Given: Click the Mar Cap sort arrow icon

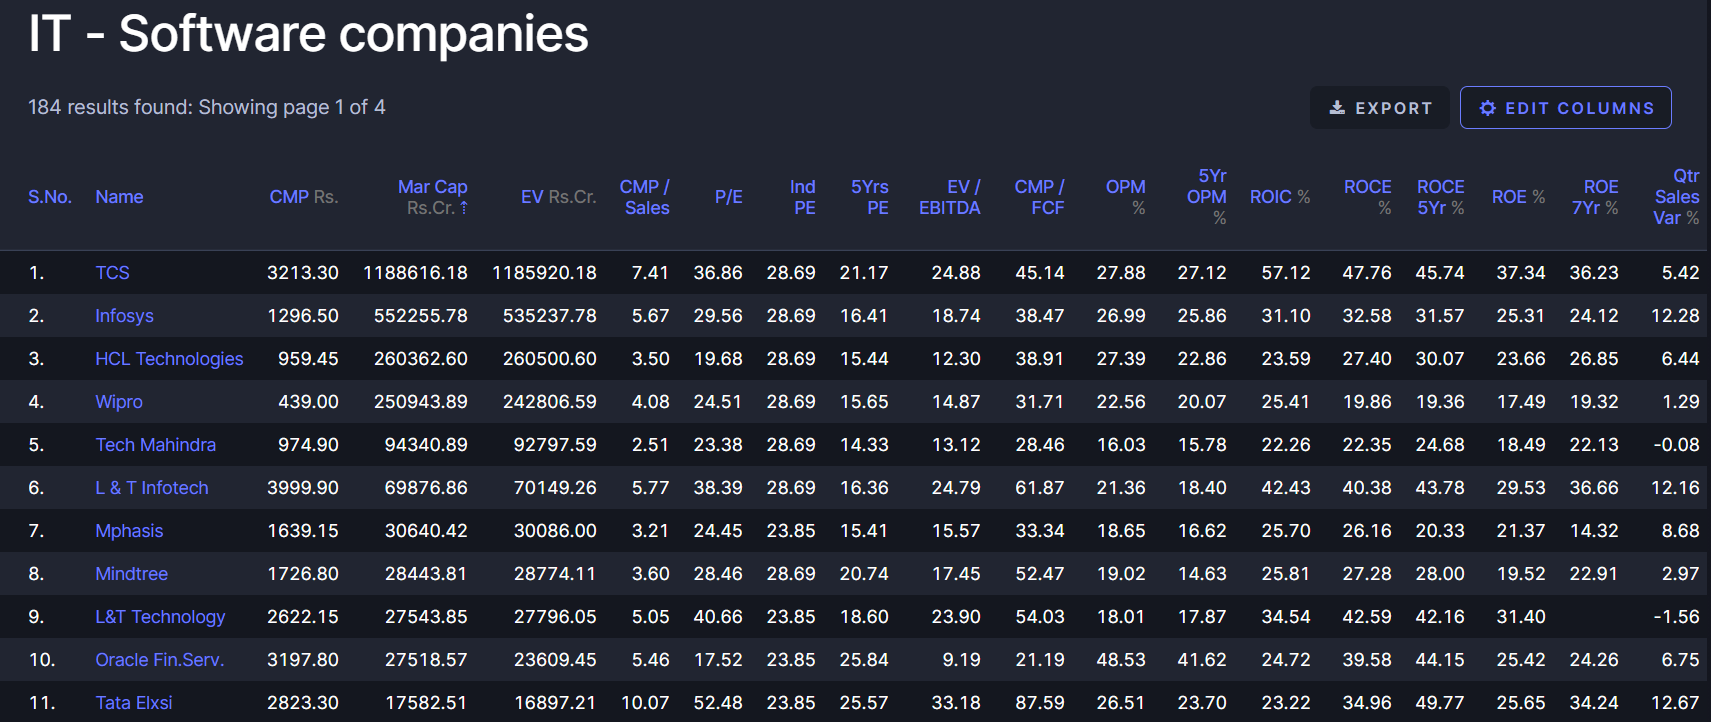Looking at the screenshot, I should 464,208.
